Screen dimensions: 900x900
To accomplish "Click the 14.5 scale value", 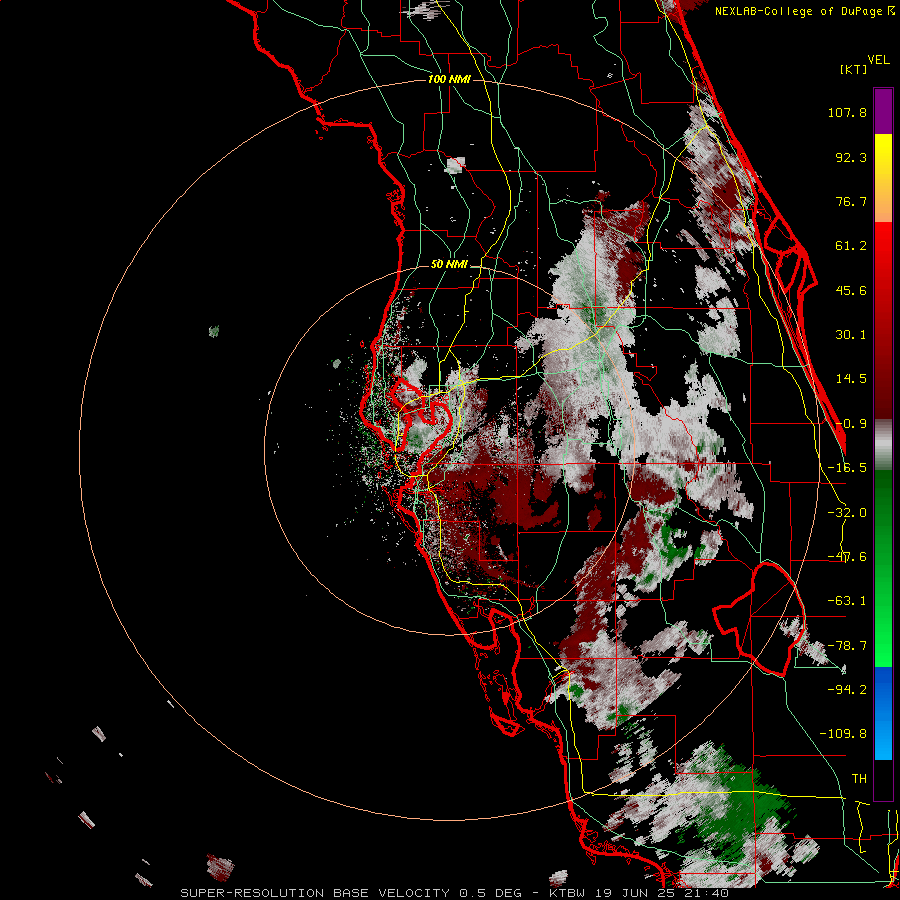I will tap(851, 379).
